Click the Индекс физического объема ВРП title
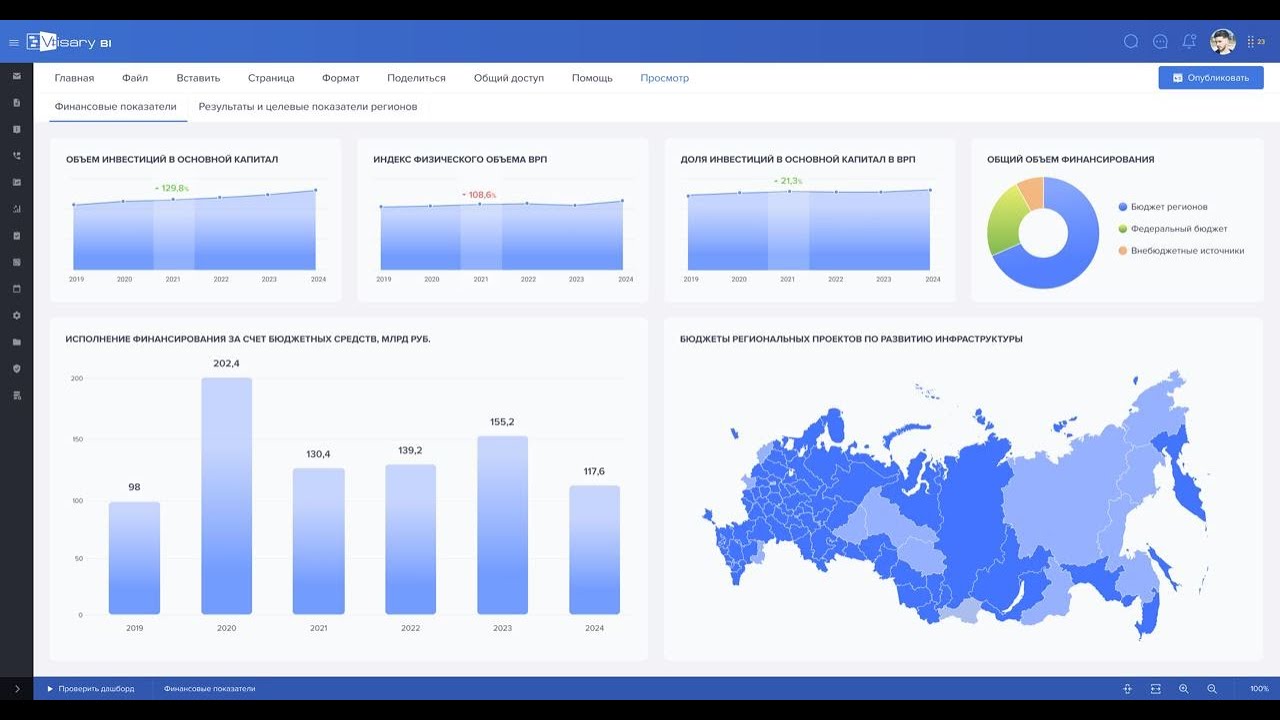 tap(460, 159)
